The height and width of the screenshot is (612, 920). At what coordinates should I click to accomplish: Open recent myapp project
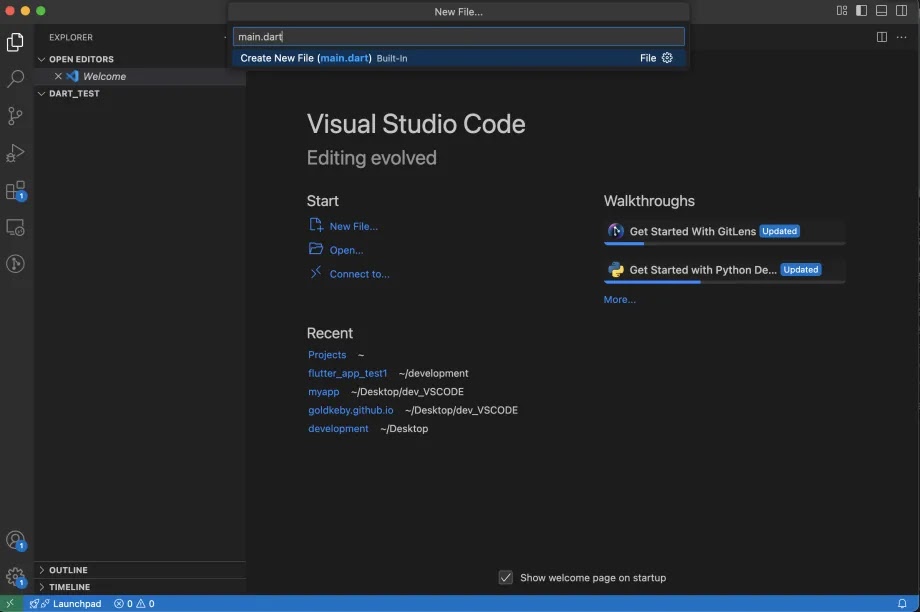pyautogui.click(x=323, y=391)
